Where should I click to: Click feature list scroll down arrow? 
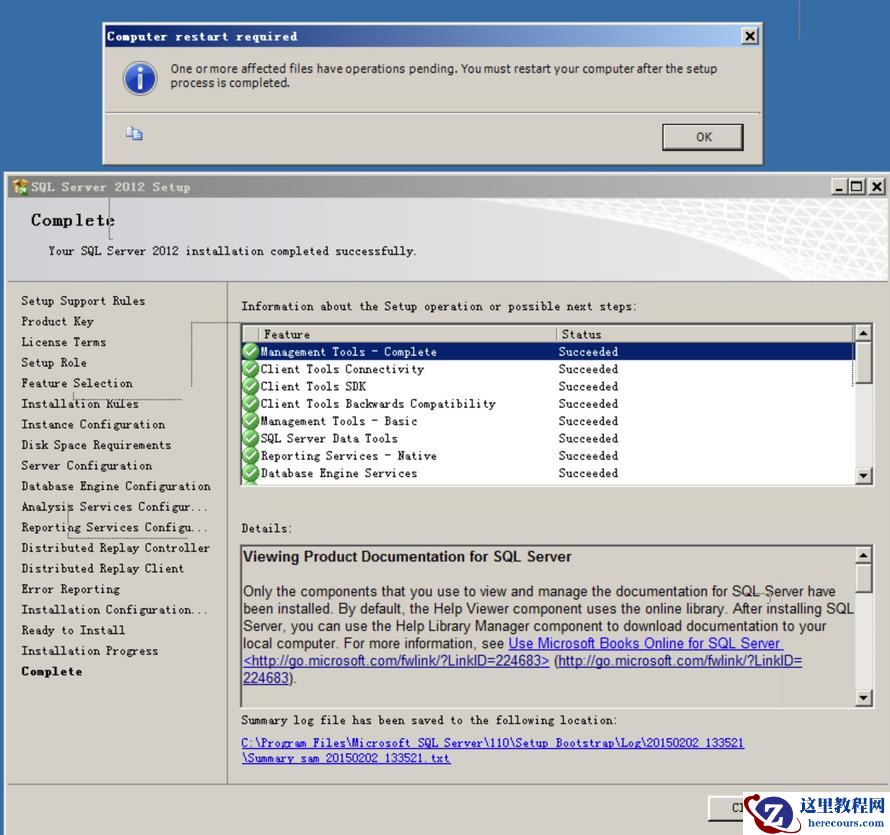(863, 476)
